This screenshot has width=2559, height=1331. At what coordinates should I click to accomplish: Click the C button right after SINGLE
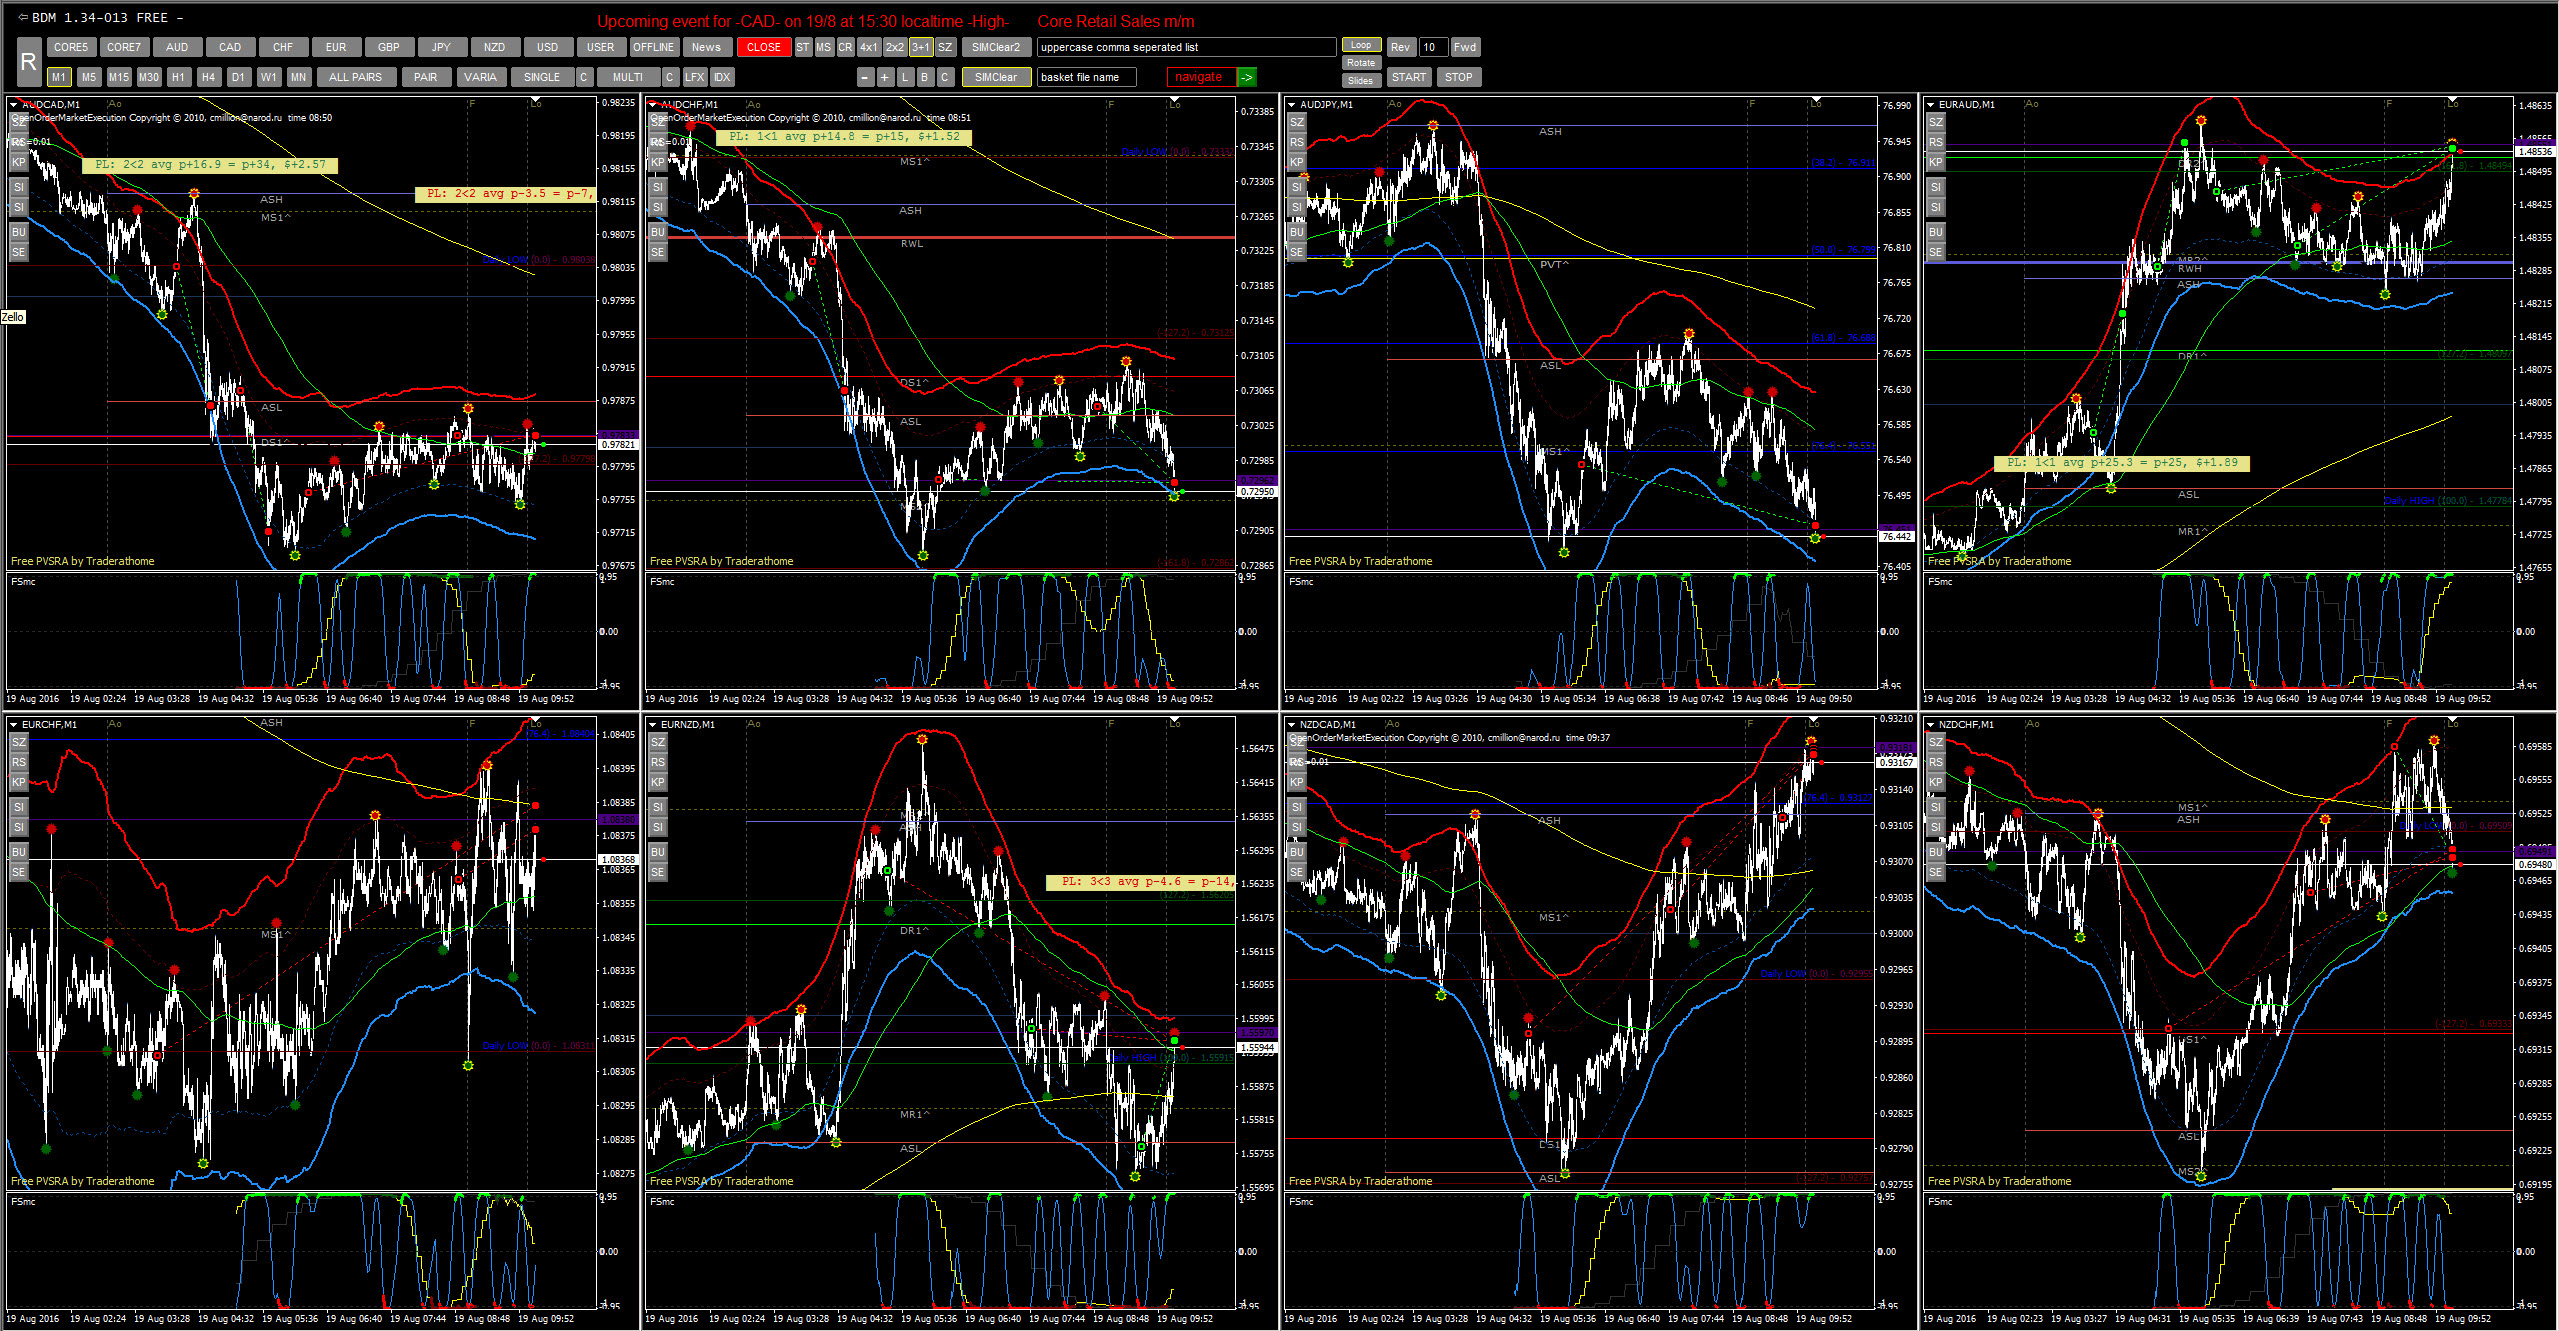point(585,77)
